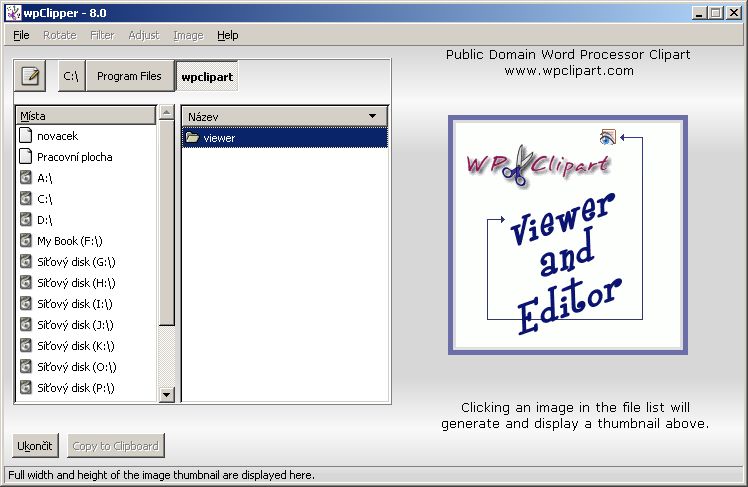
Task: Click the places list scrollbar thumb
Action: pos(166,223)
